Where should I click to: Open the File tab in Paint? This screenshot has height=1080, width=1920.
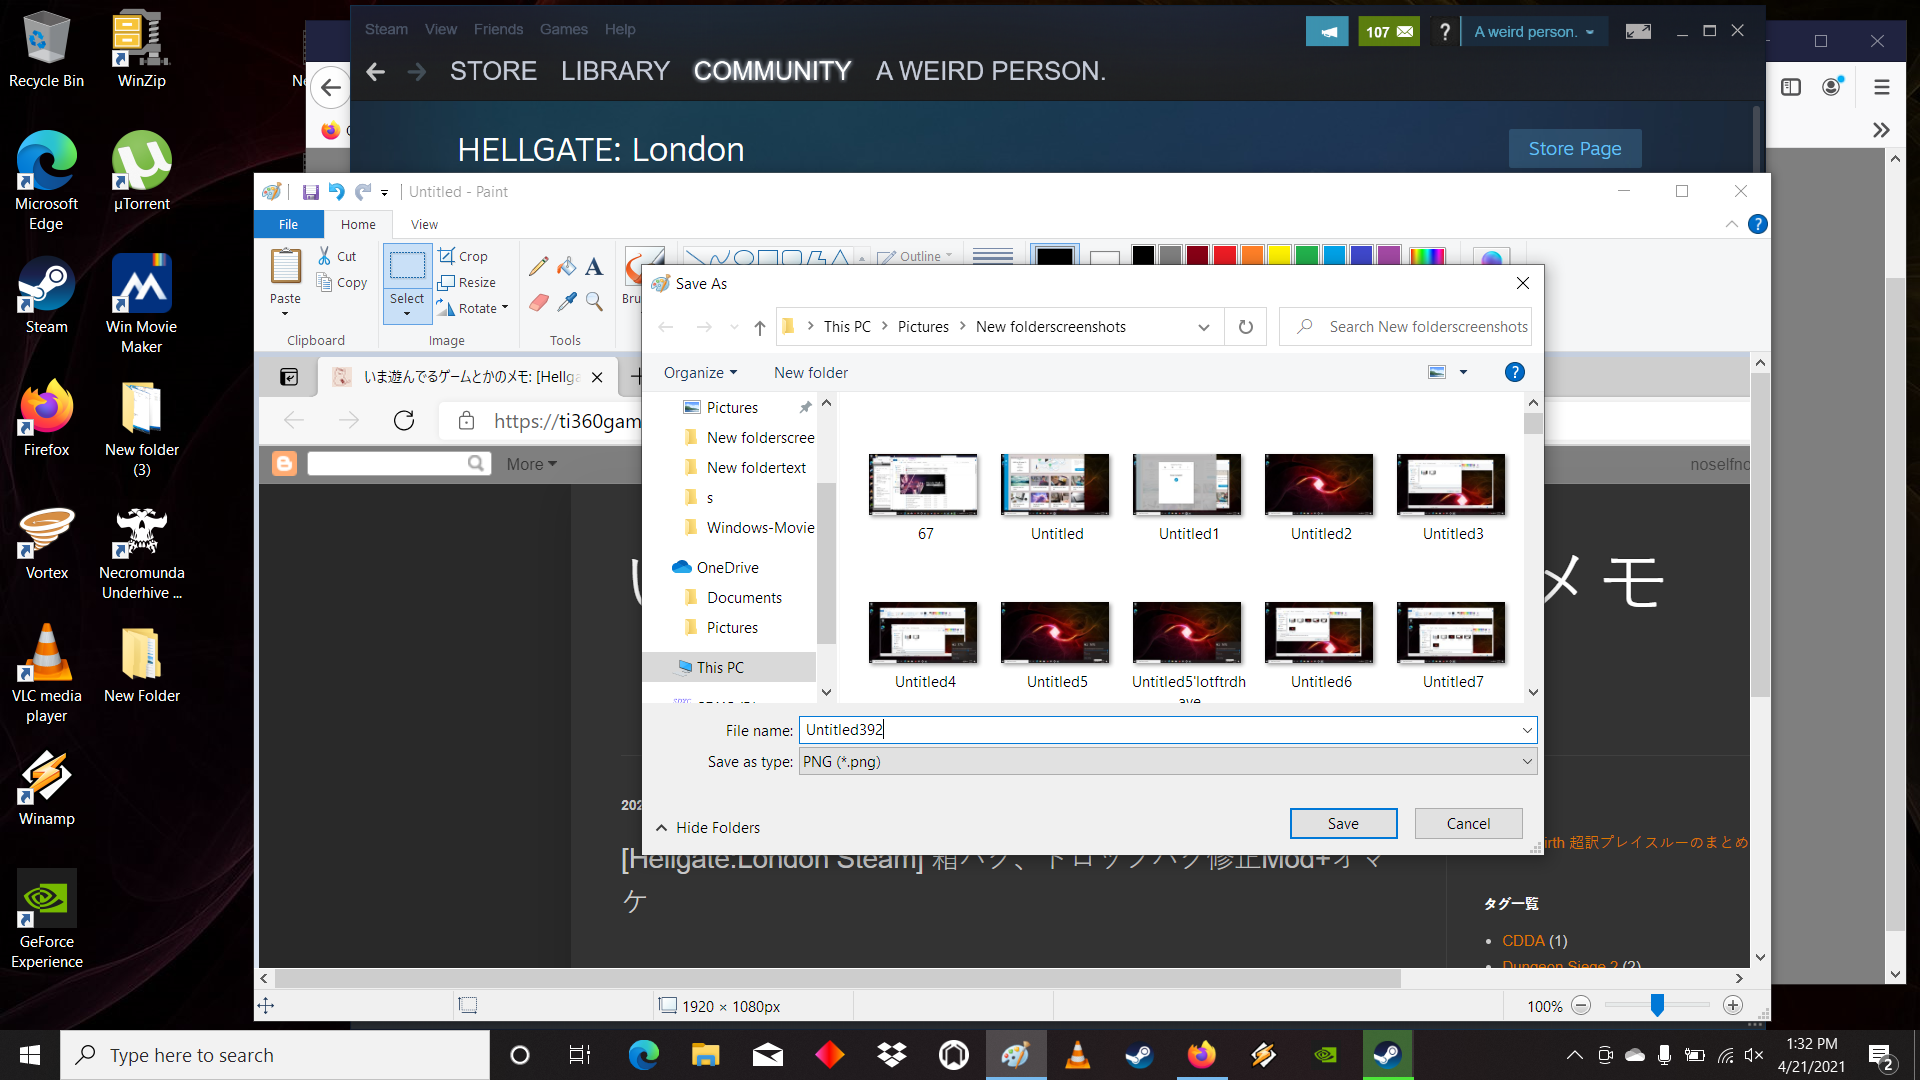pyautogui.click(x=288, y=224)
